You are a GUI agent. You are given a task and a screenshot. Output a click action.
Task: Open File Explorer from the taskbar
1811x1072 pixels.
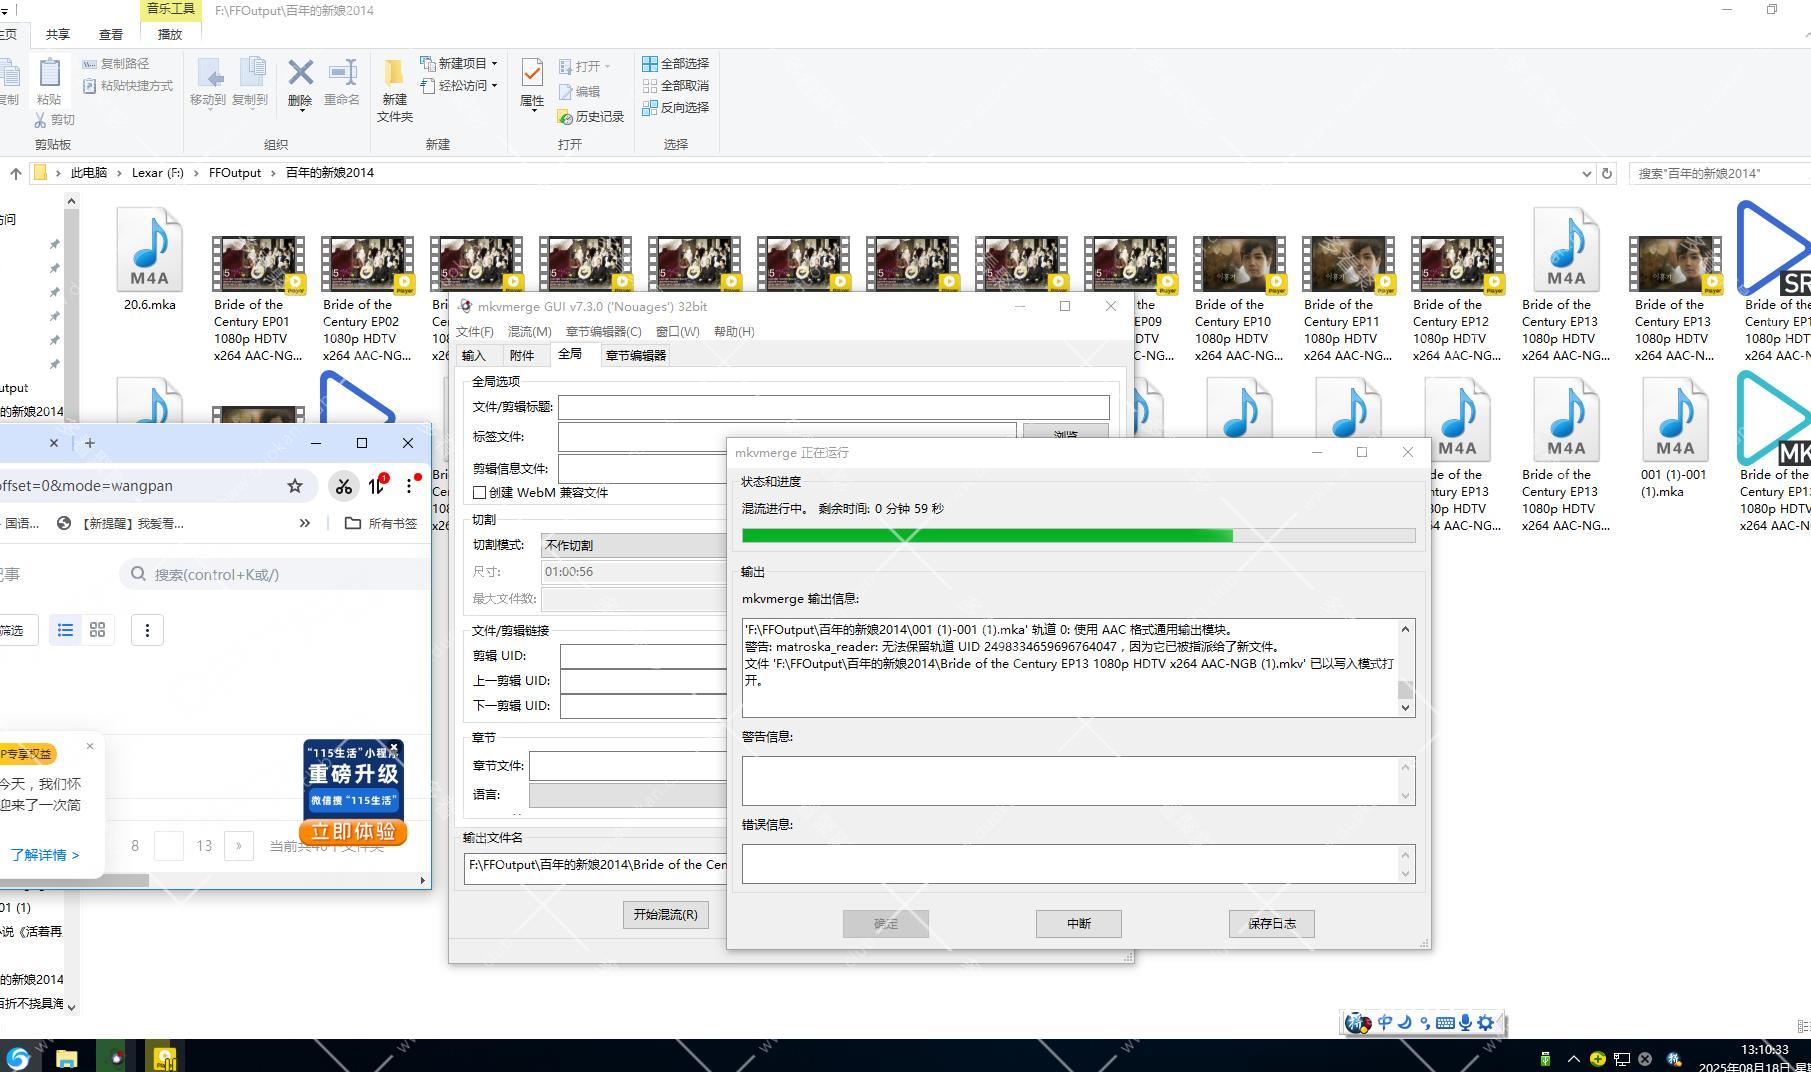66,1057
